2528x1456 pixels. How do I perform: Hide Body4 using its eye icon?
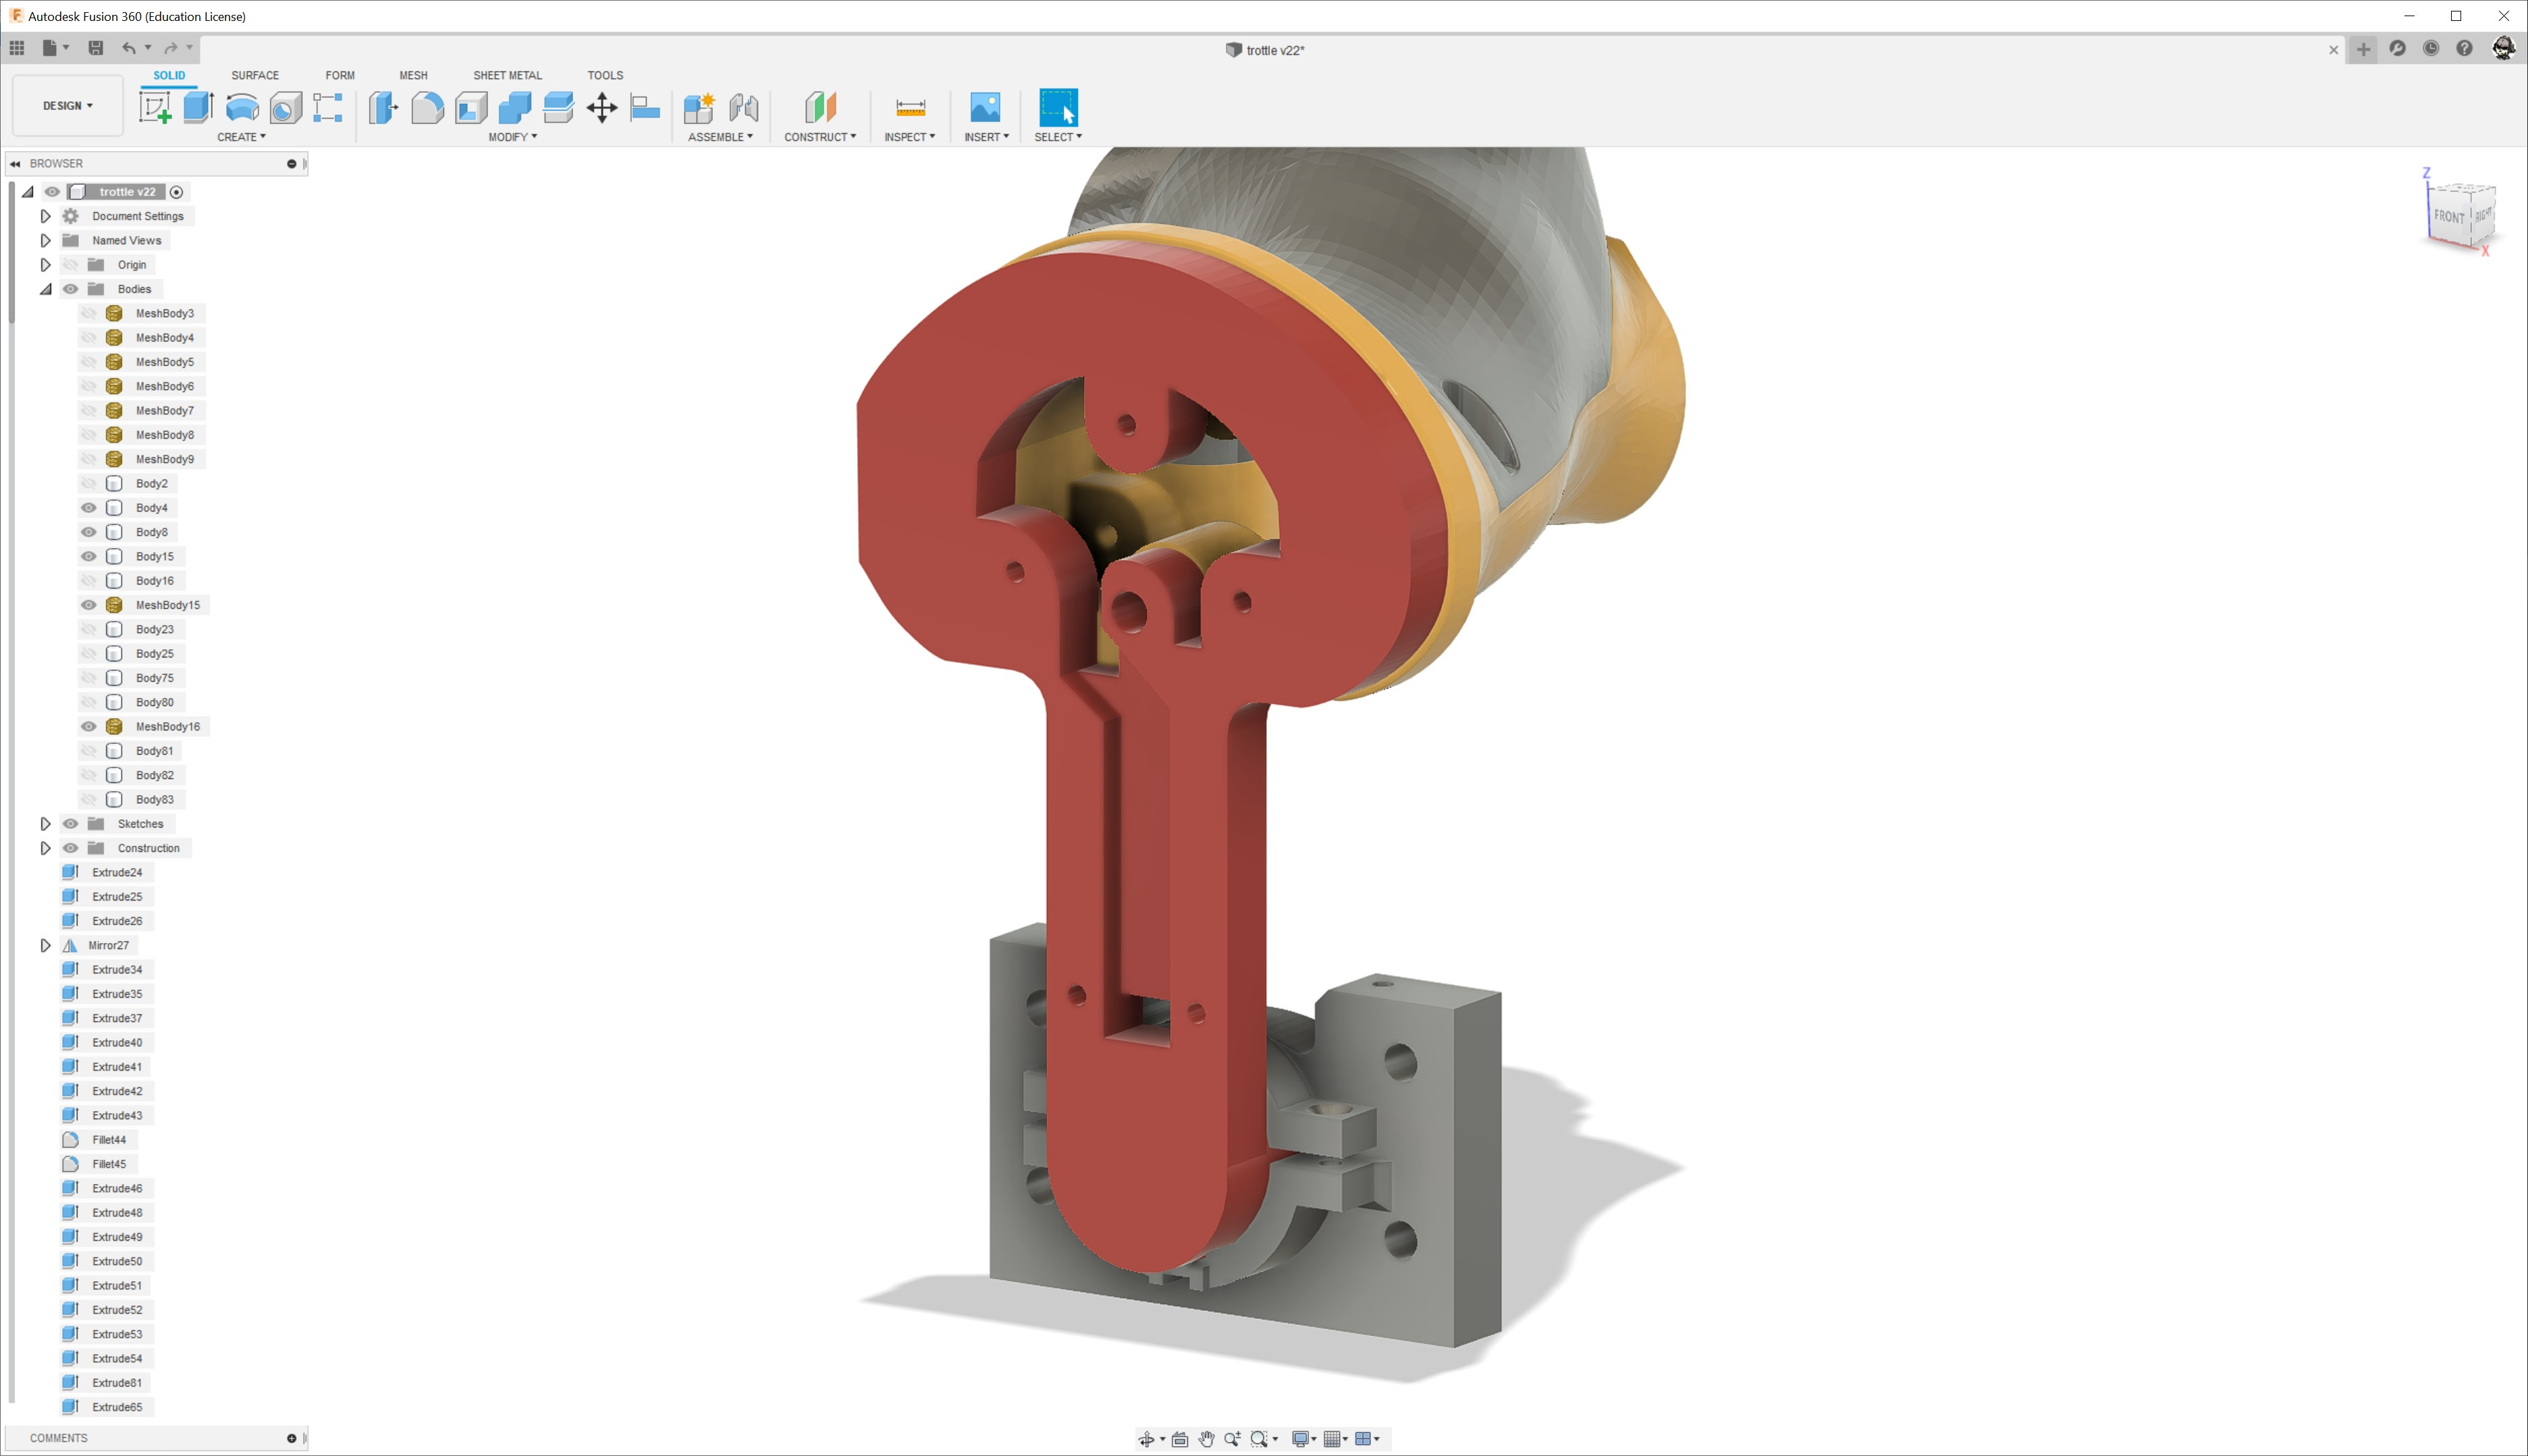(89, 508)
